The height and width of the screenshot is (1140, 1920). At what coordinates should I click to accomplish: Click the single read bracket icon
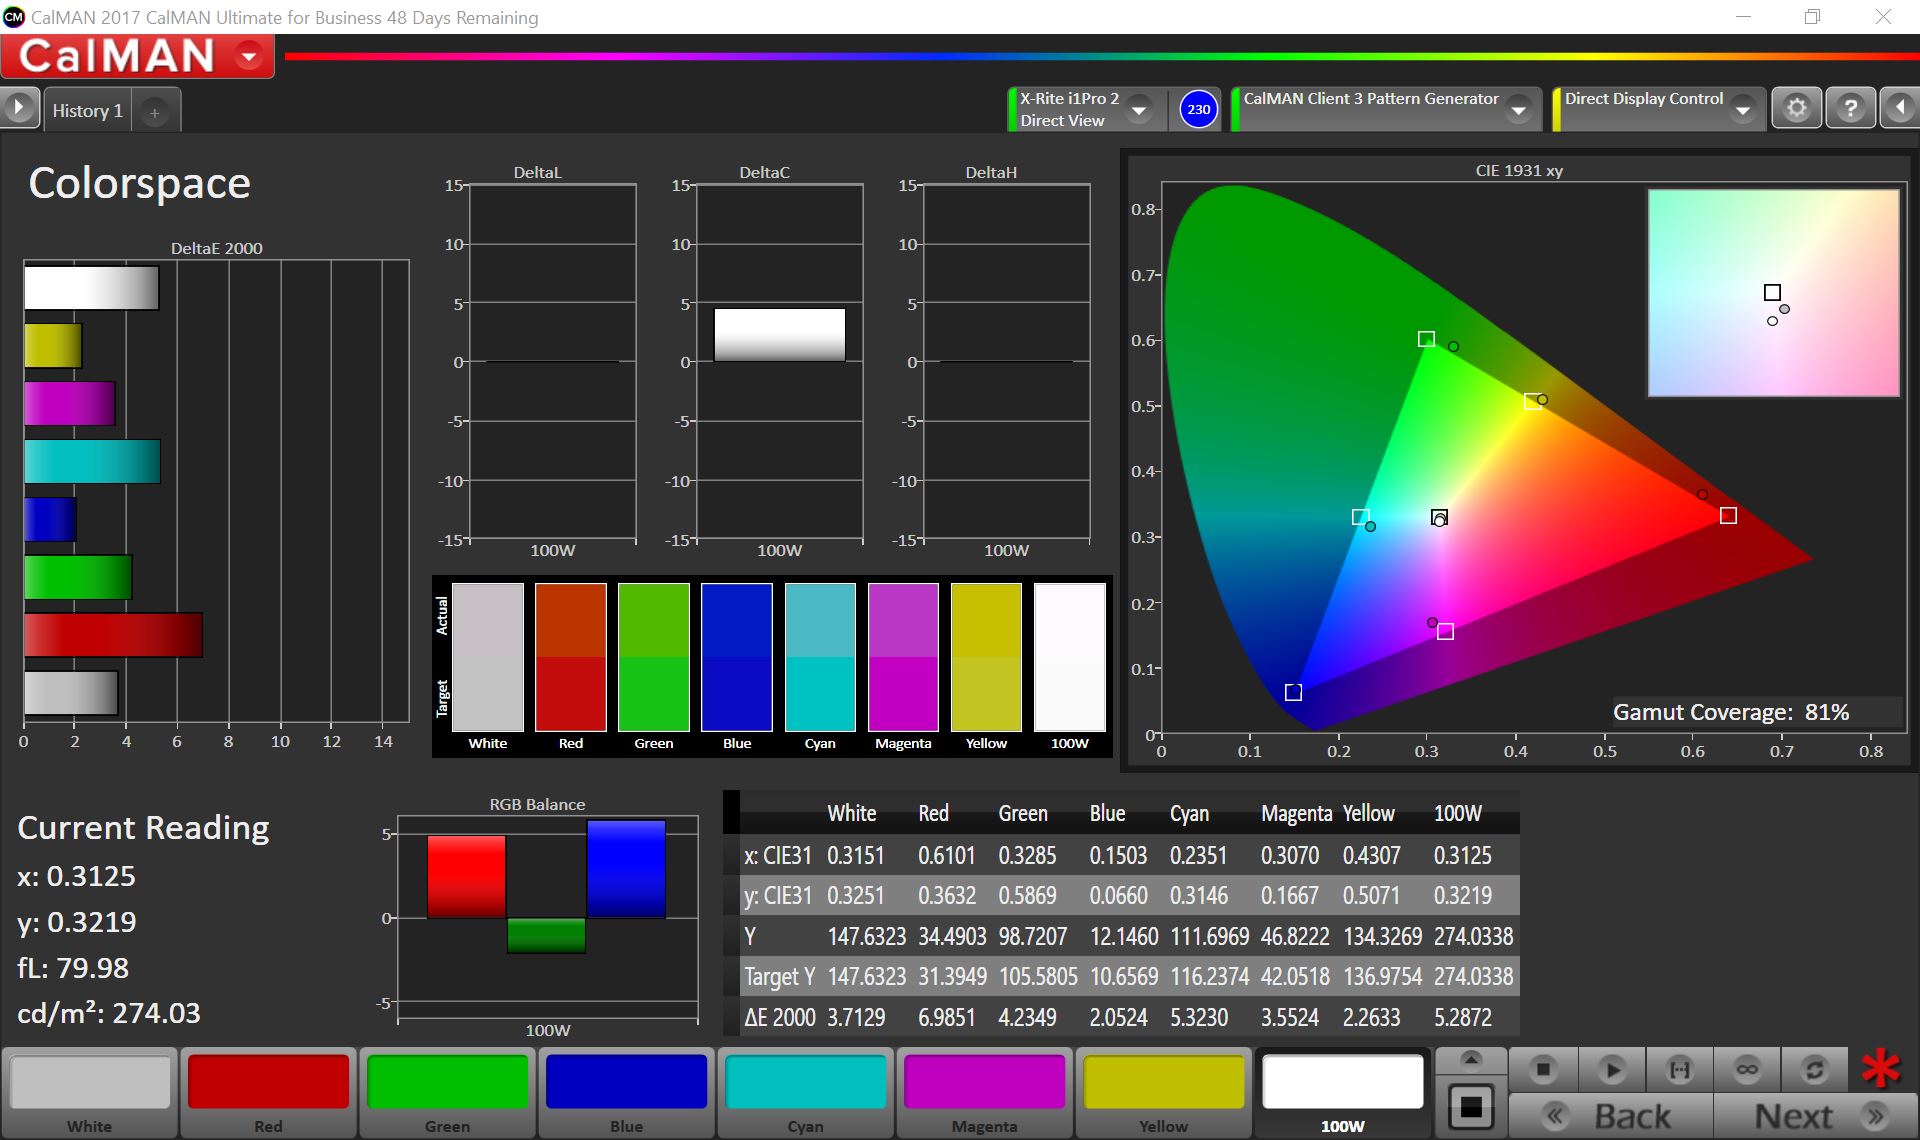[1679, 1070]
